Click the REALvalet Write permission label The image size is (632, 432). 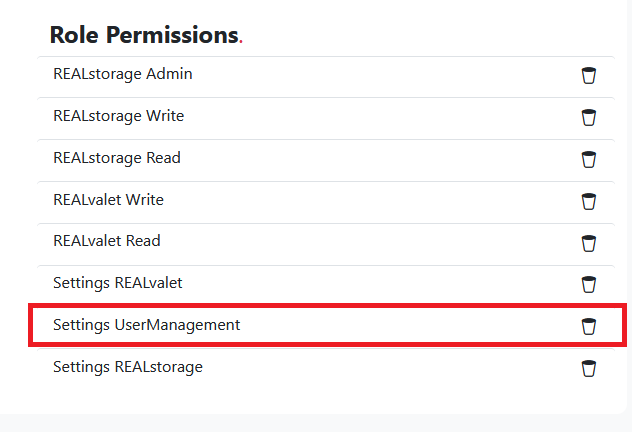pos(108,200)
